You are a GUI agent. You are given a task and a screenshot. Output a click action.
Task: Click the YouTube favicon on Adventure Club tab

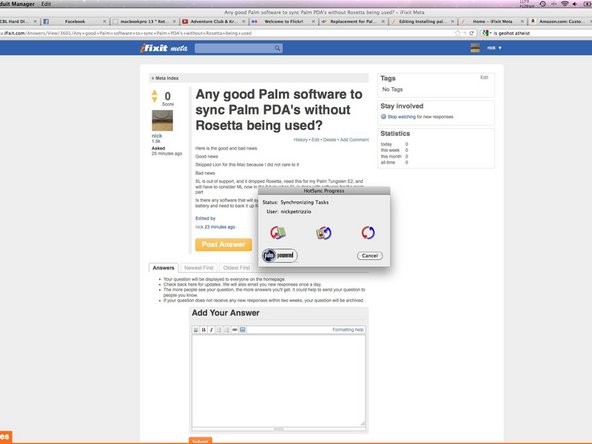point(185,22)
